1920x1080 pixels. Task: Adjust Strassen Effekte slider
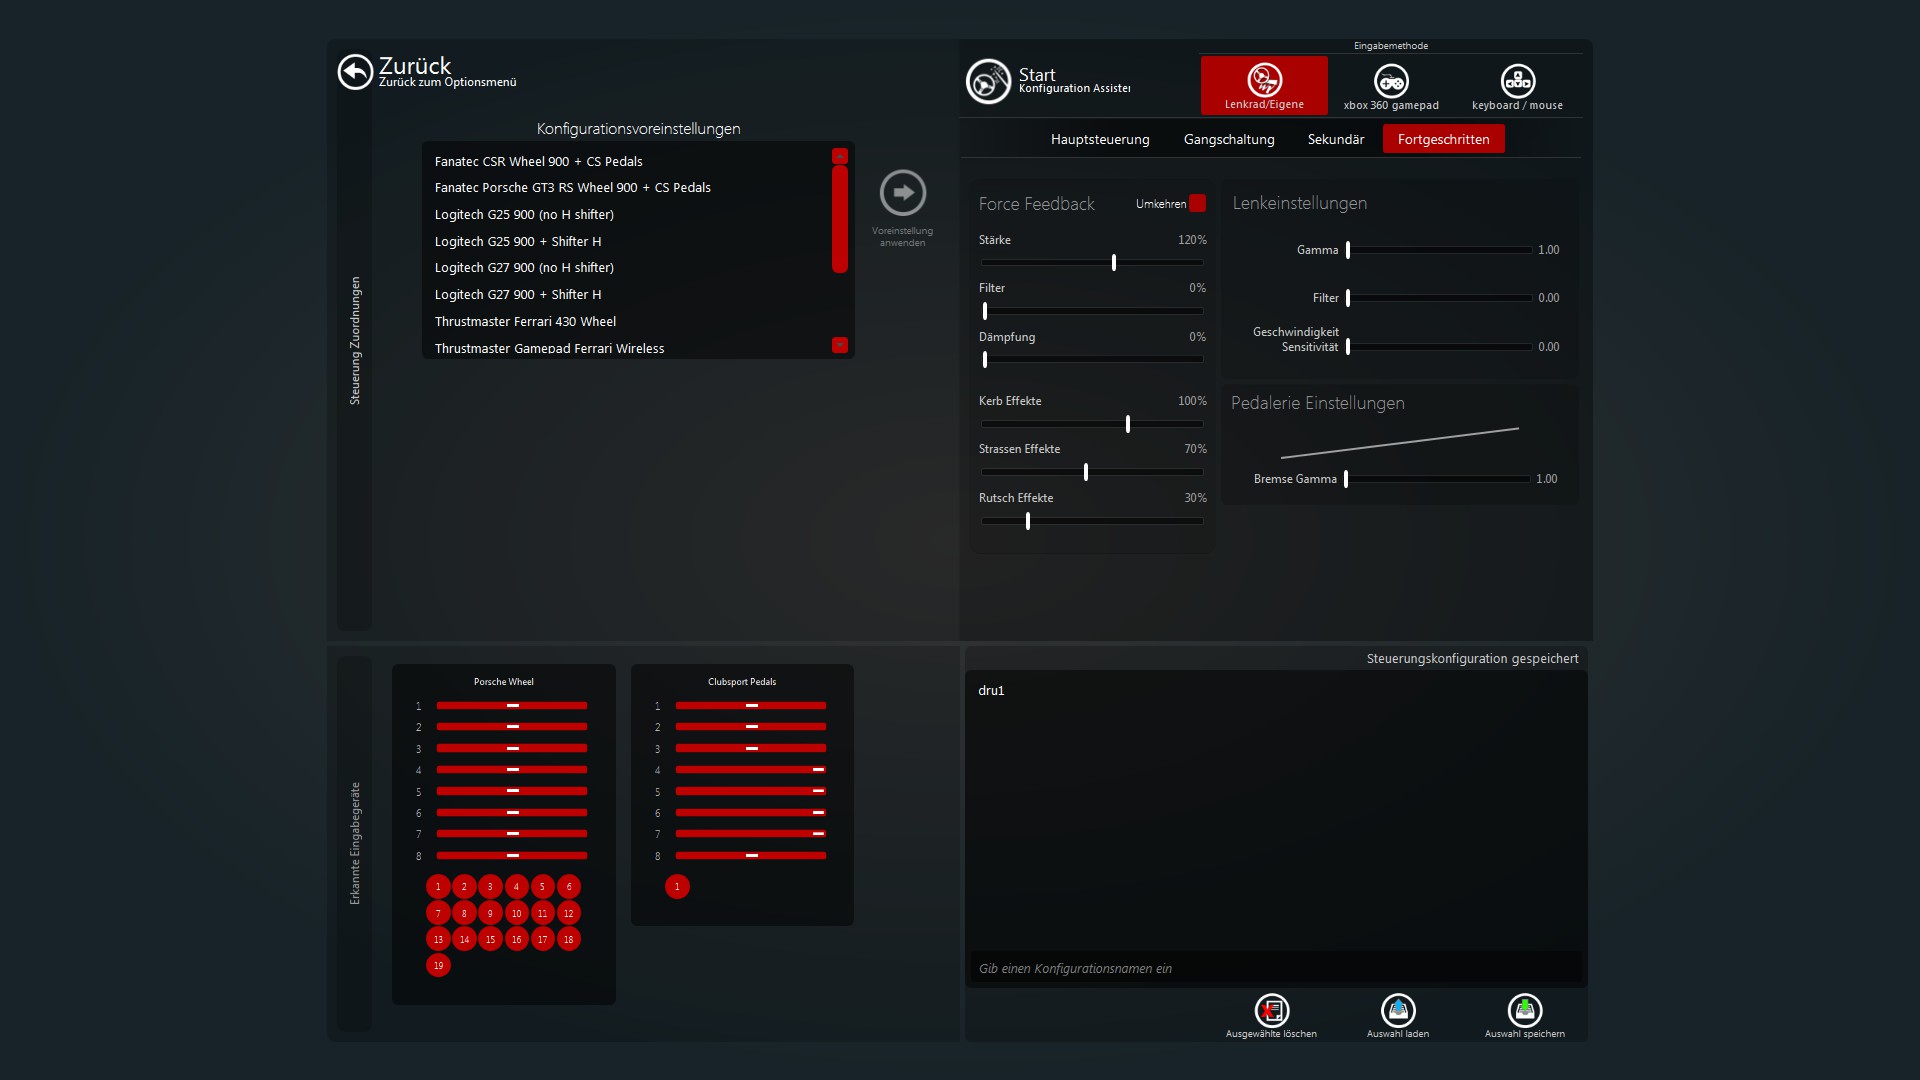tap(1092, 472)
